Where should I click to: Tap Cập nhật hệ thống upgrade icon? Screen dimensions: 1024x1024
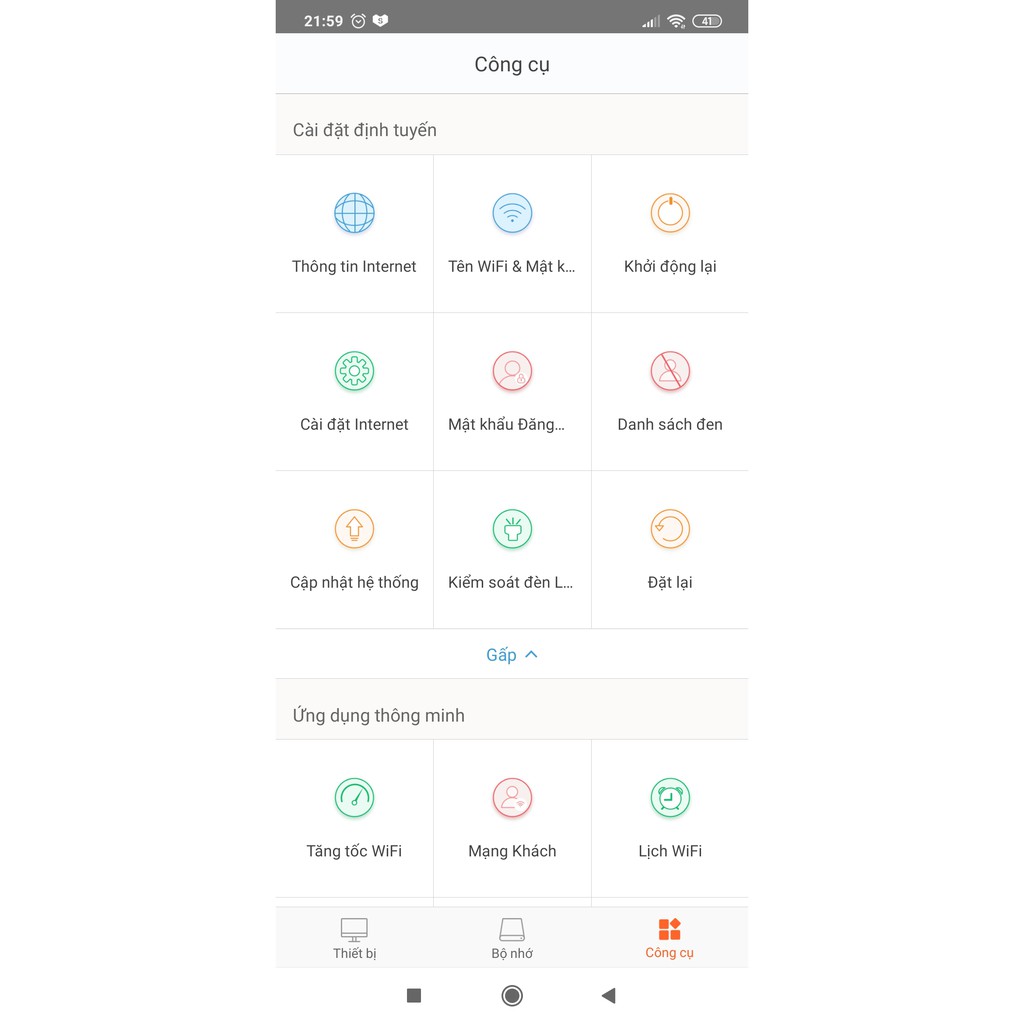(354, 529)
